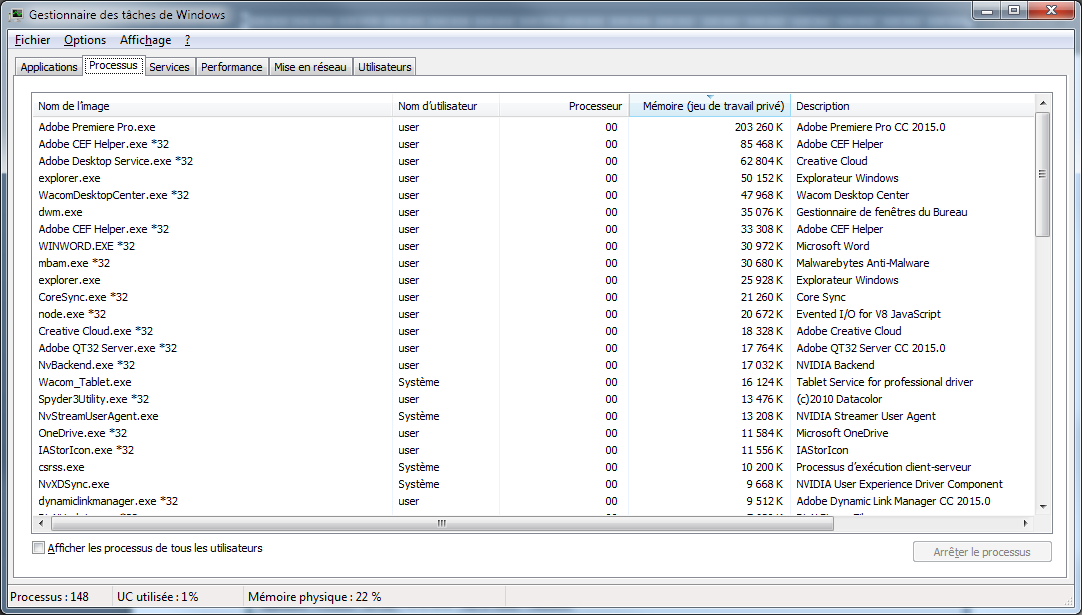This screenshot has width=1082, height=615.
Task: Select the mbam.exe *32 process
Action: (x=533, y=263)
